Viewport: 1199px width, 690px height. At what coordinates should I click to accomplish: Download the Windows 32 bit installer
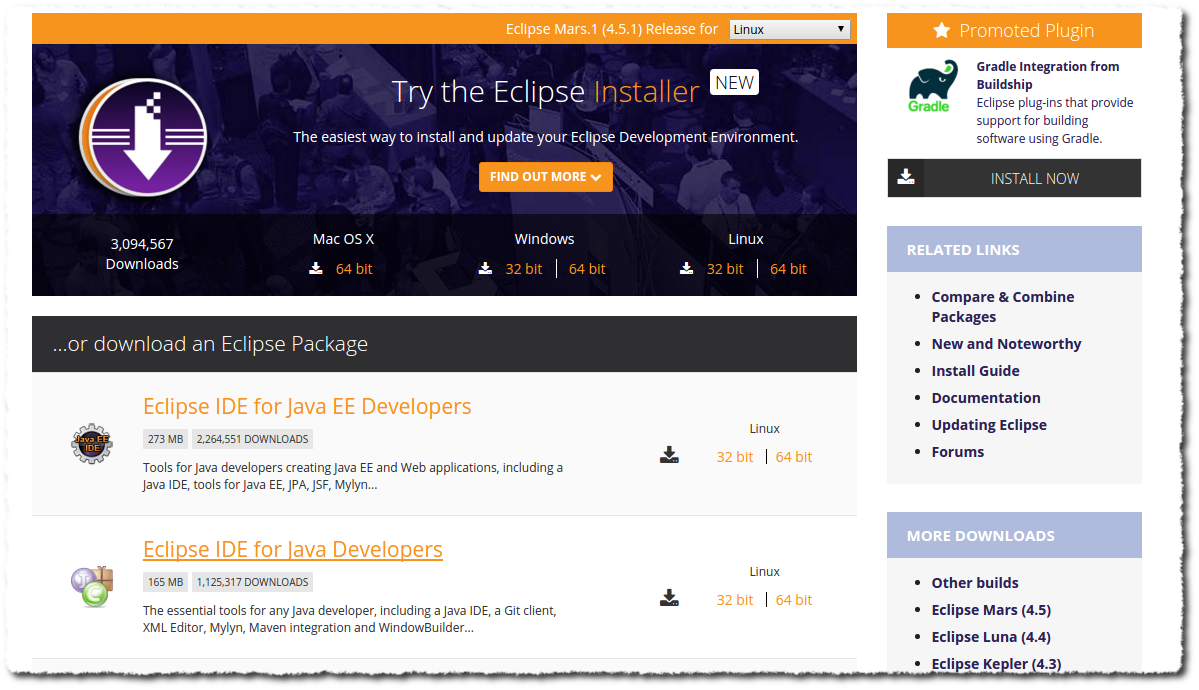click(524, 269)
